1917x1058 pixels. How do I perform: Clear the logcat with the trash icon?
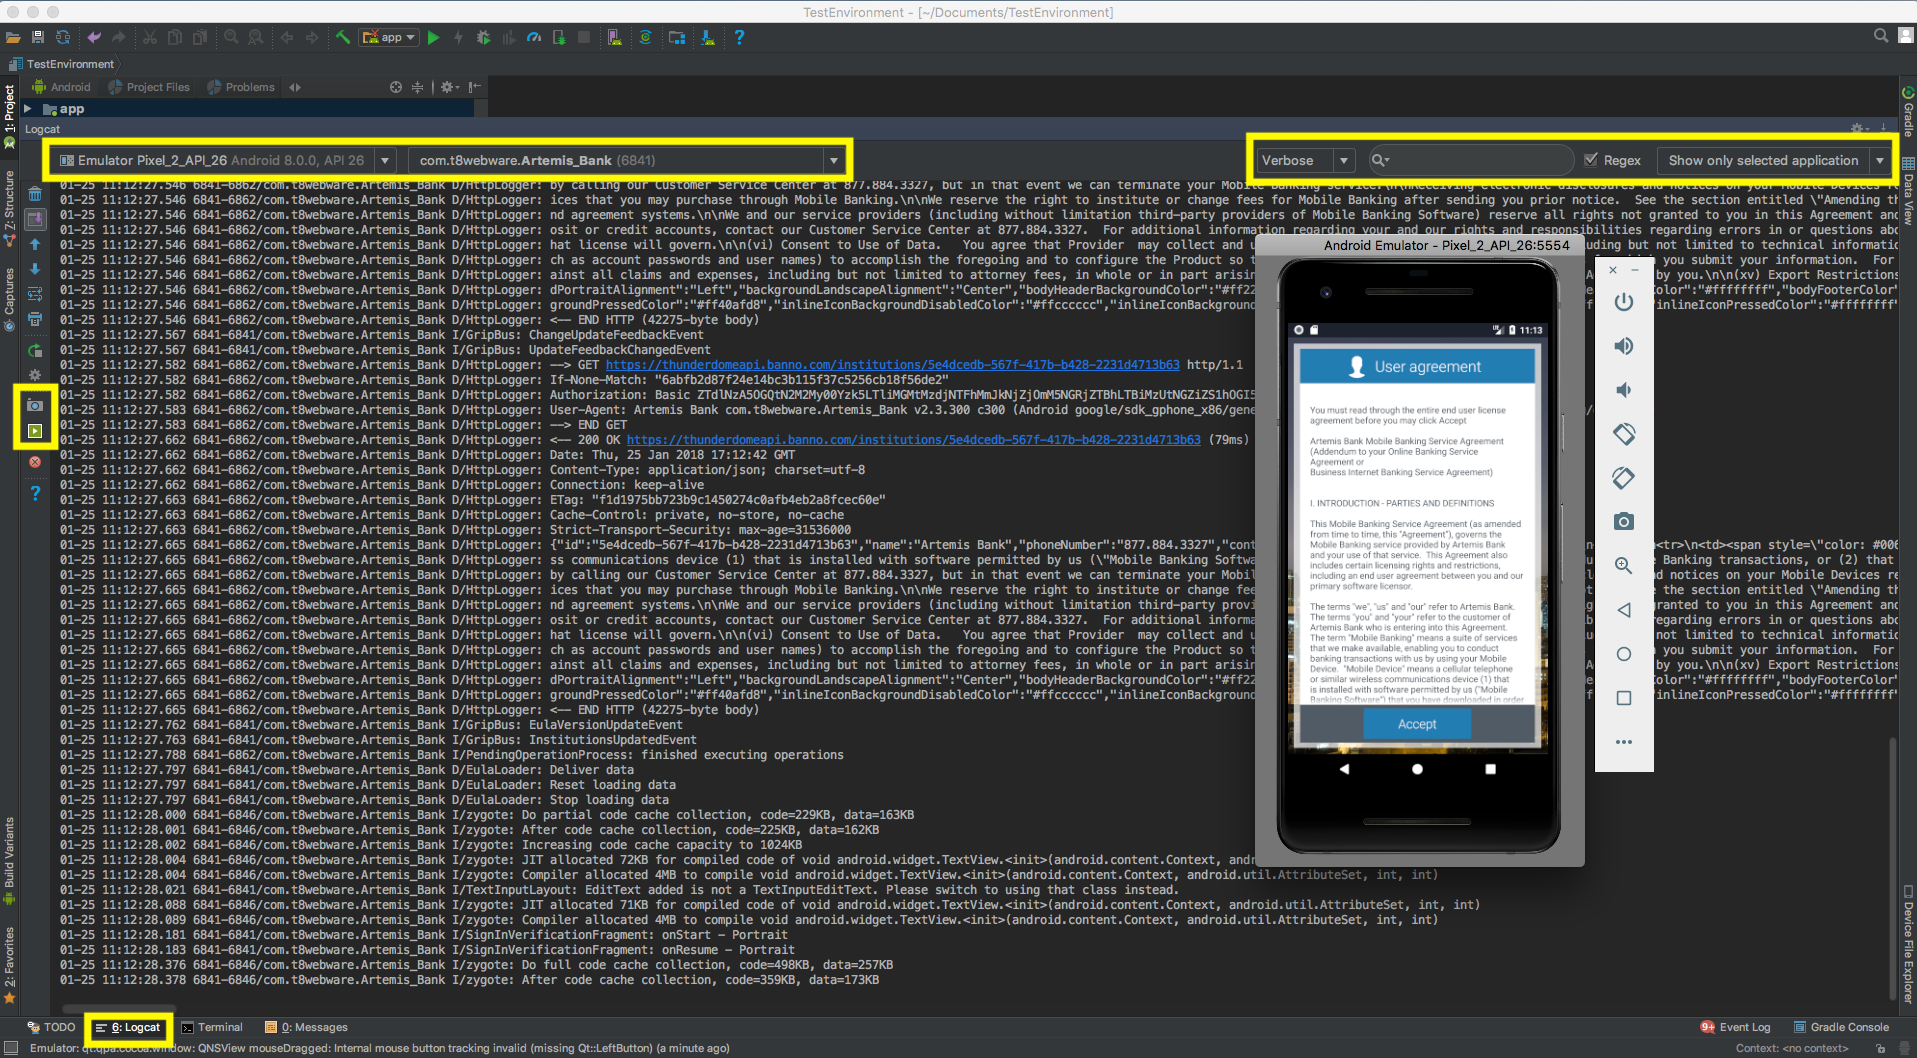coord(35,194)
